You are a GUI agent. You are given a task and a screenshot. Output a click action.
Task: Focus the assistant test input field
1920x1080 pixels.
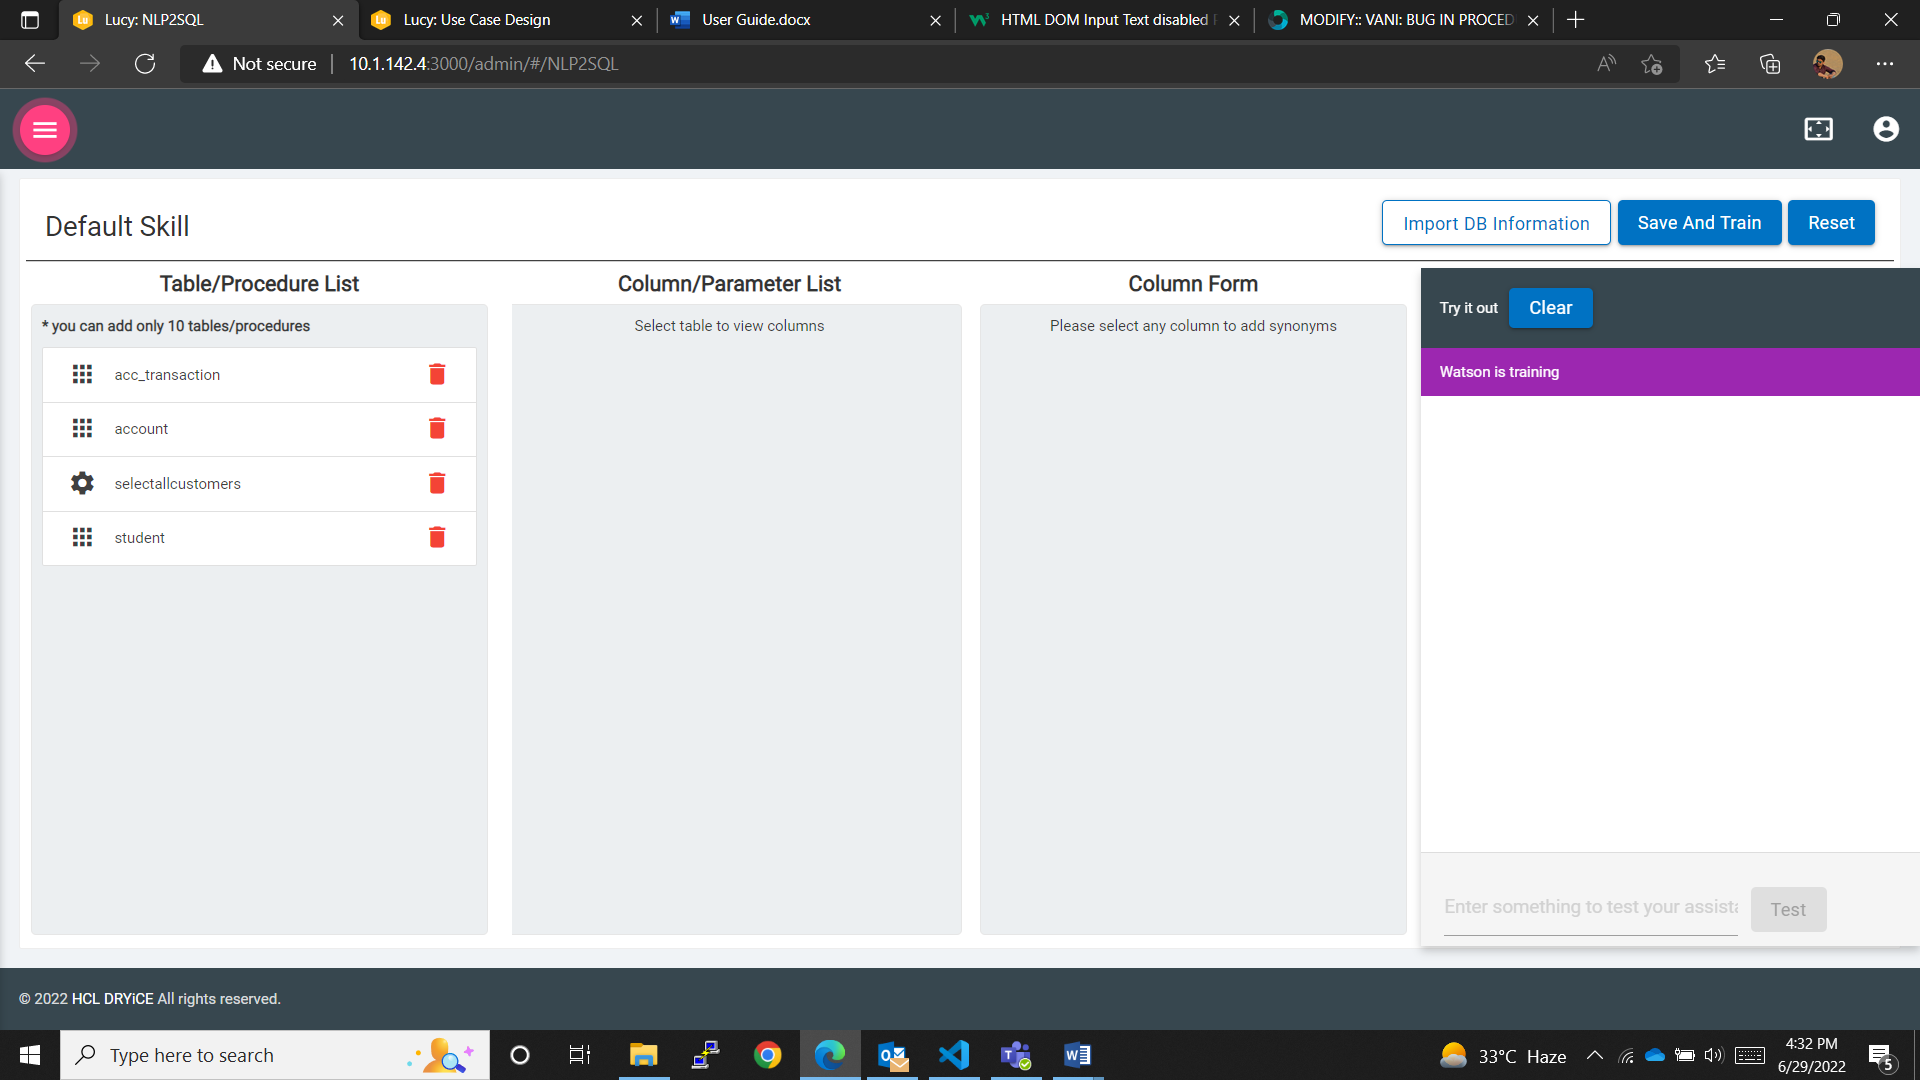click(1590, 907)
